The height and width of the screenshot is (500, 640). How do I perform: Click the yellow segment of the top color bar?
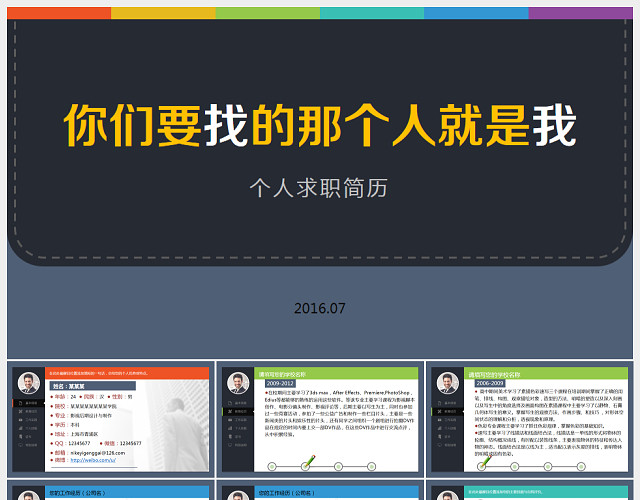(x=163, y=13)
